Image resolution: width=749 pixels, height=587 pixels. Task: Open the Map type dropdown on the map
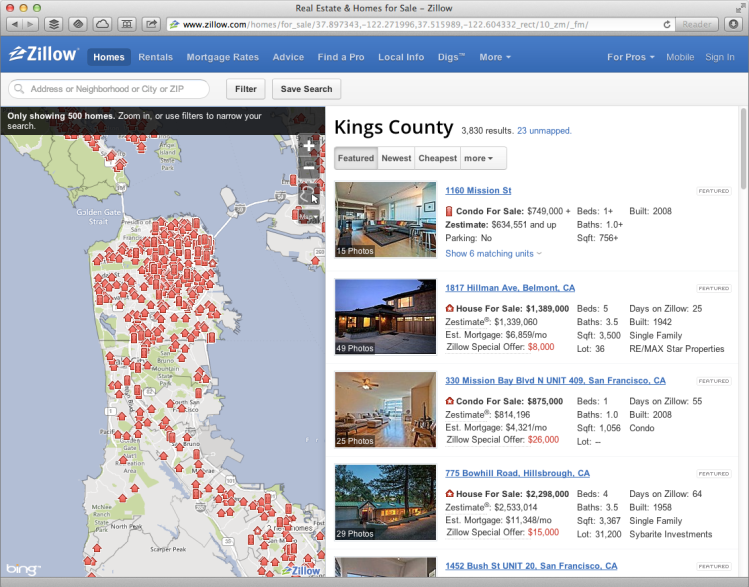309,216
